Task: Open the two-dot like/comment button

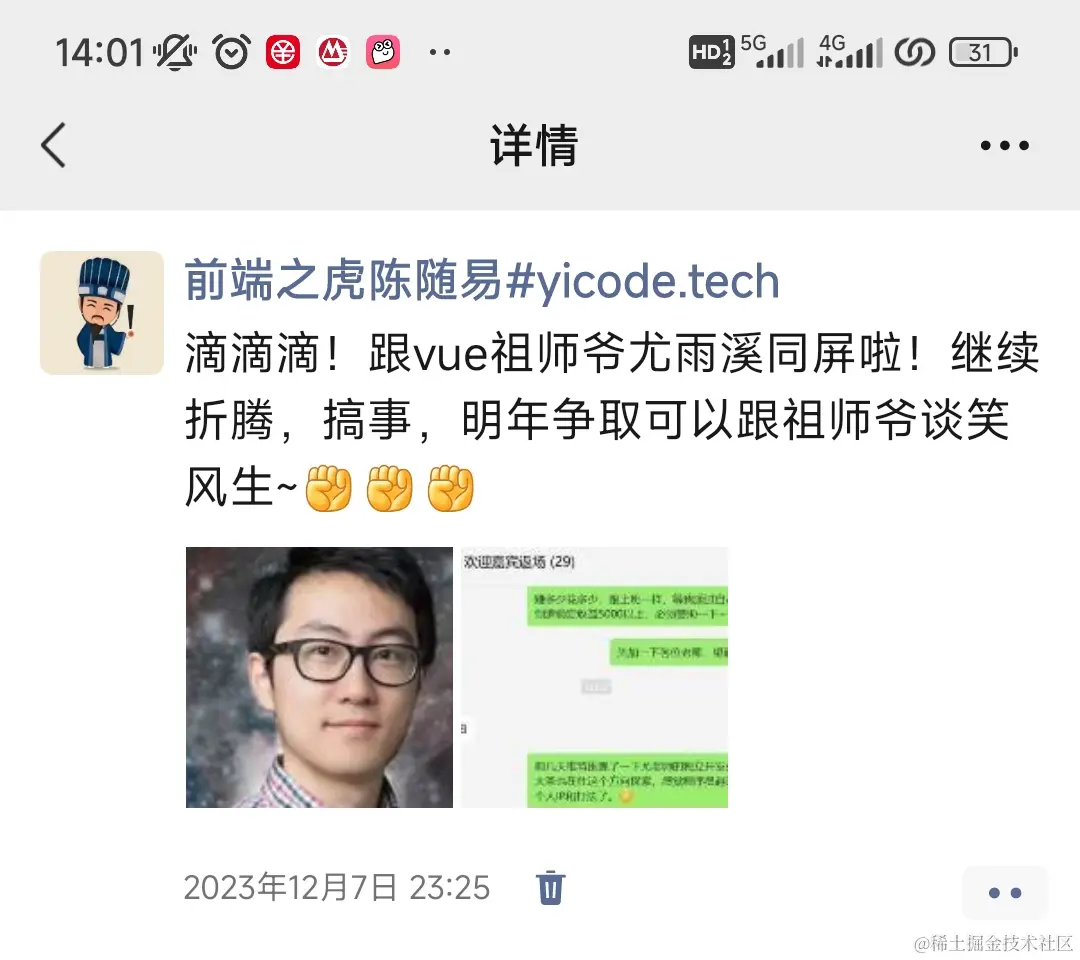Action: coord(1005,893)
